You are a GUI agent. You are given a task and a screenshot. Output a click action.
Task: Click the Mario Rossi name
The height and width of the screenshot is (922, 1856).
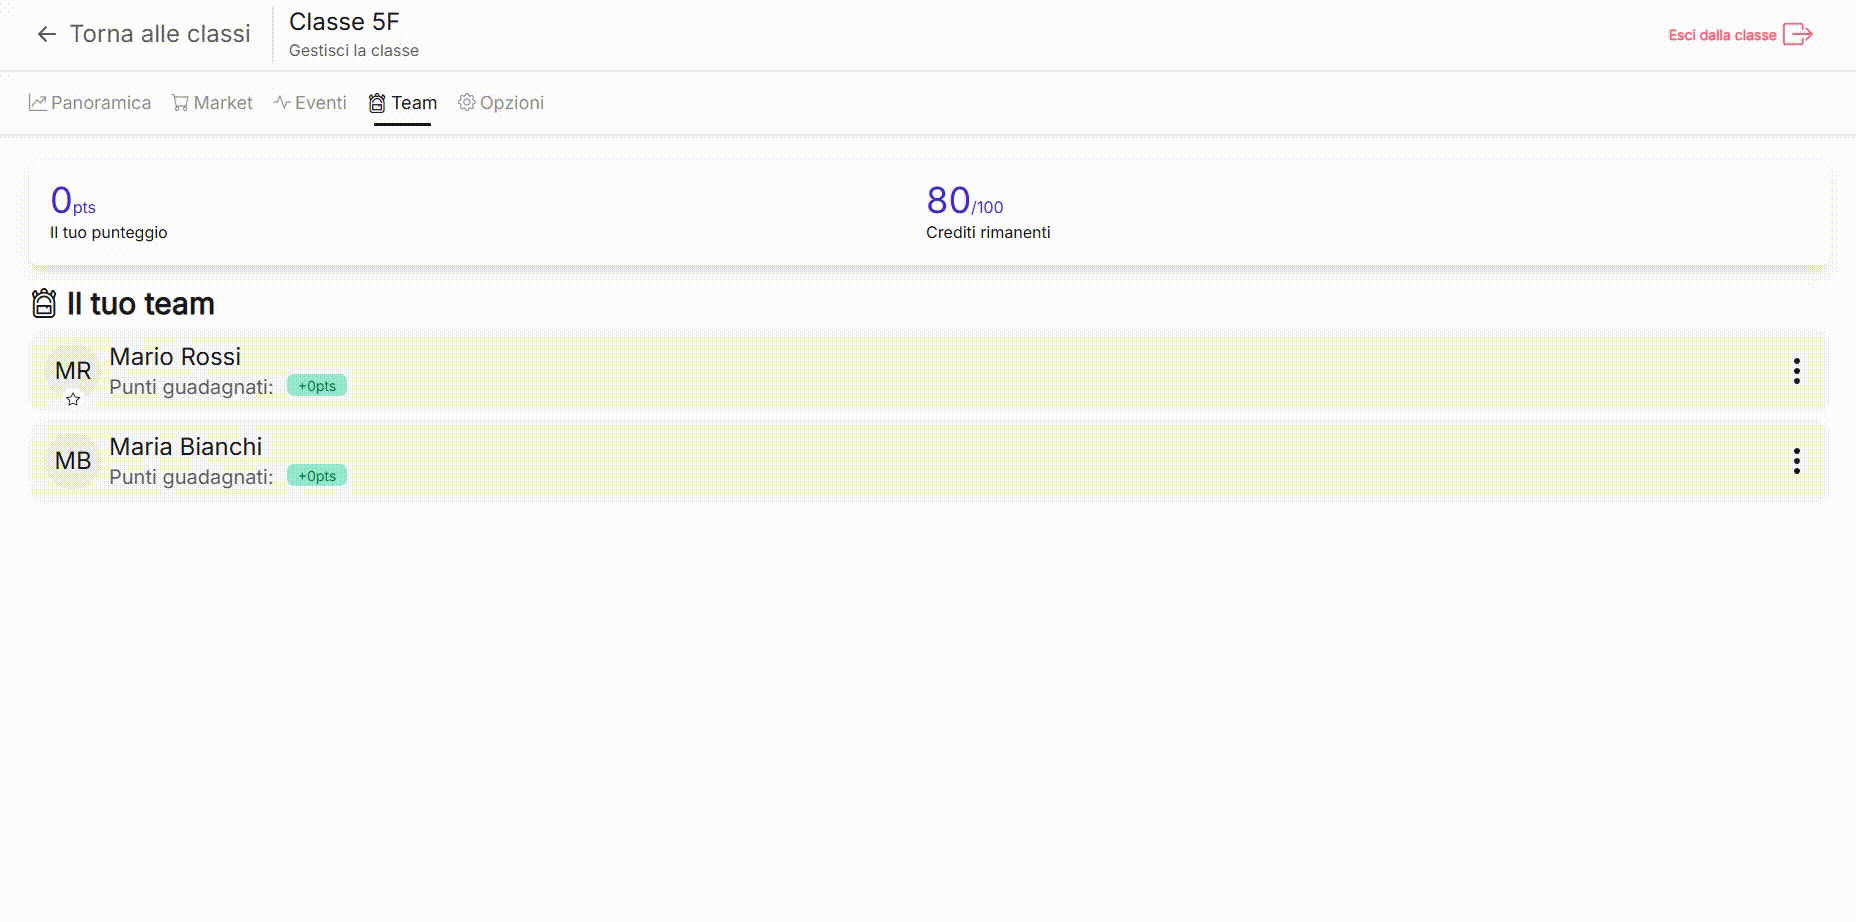(x=175, y=357)
